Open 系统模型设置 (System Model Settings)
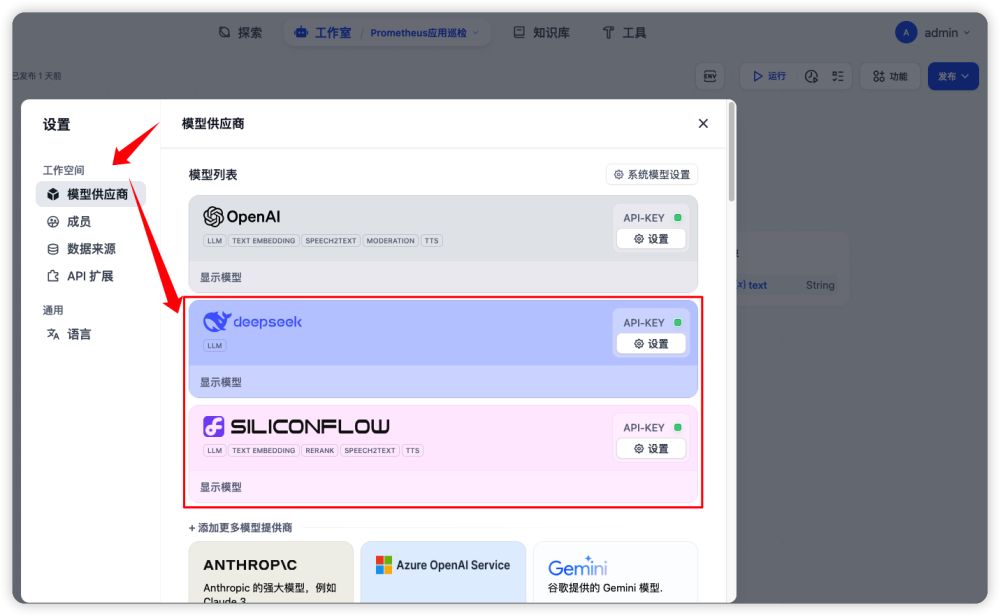This screenshot has height=616, width=1000. click(x=652, y=175)
